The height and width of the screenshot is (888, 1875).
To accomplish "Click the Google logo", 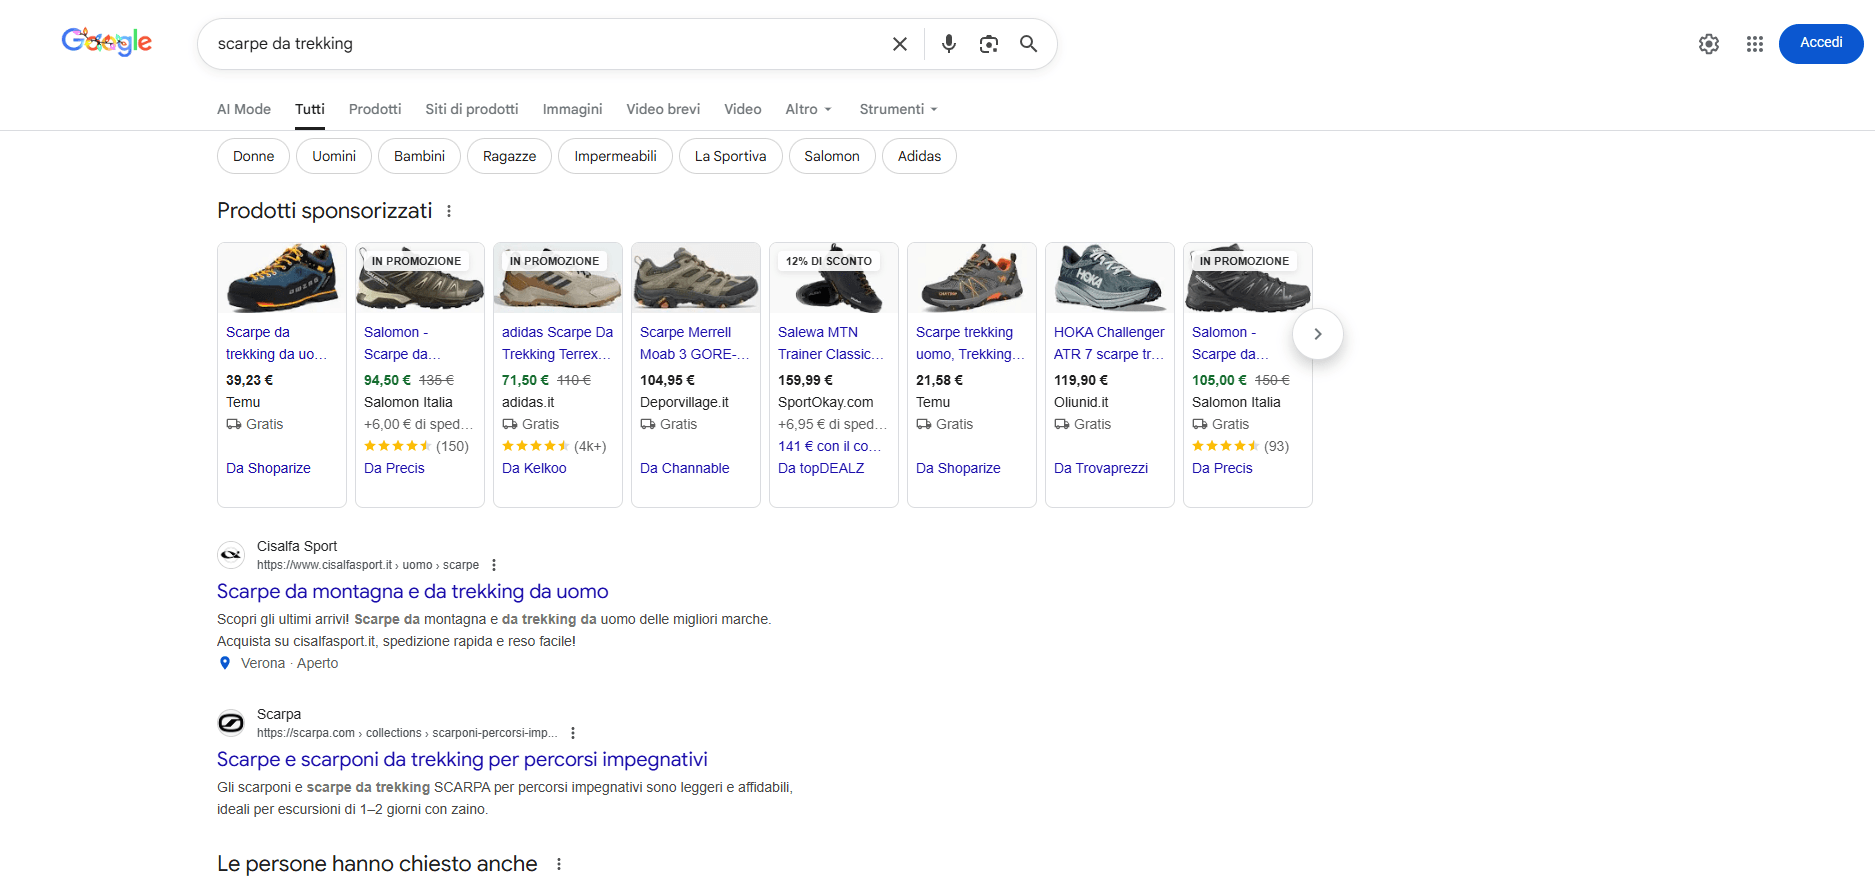I will coord(107,42).
